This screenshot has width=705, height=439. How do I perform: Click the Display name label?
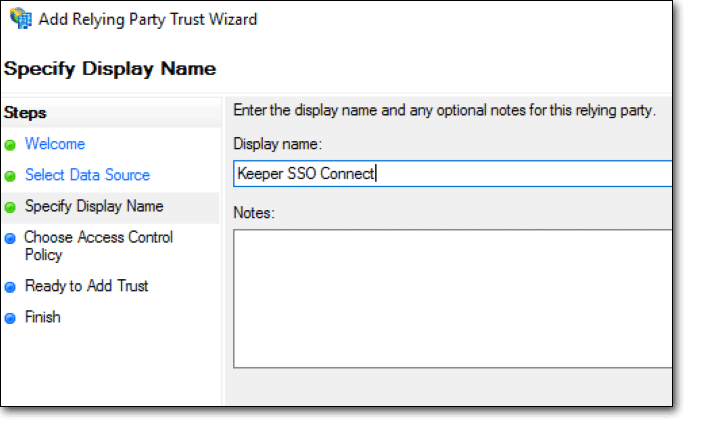[277, 144]
